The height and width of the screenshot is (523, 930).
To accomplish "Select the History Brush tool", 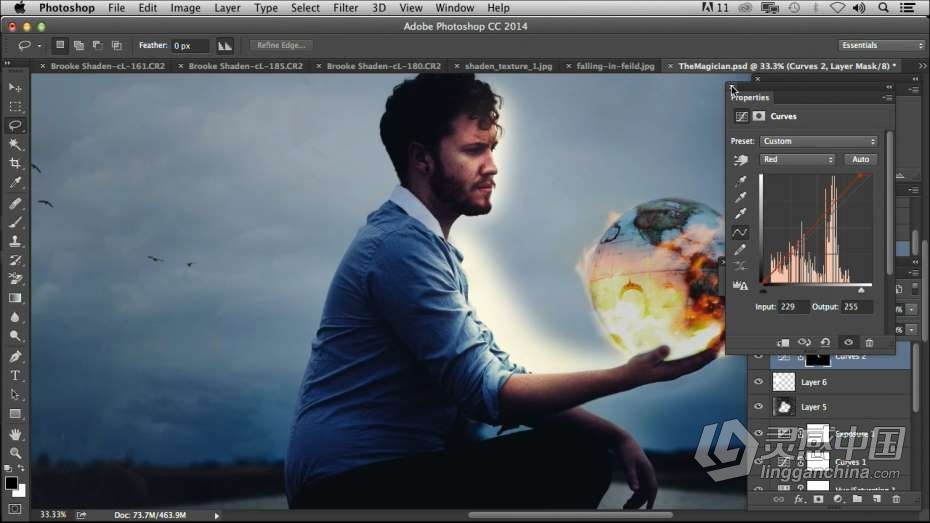I will click(15, 260).
